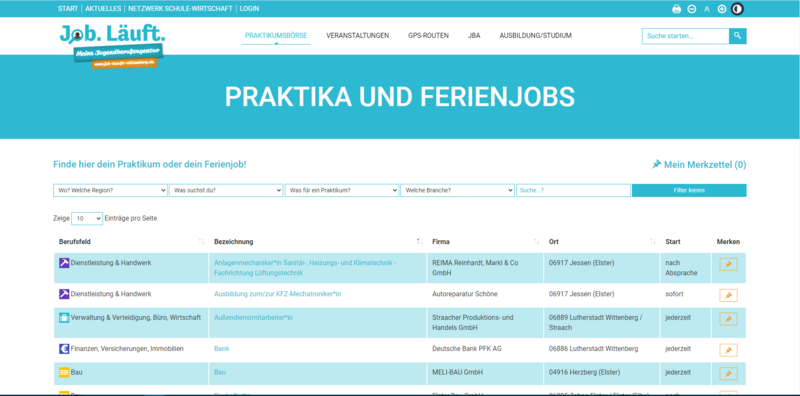Decrease font size with minus icon
This screenshot has height=396, width=800.
click(691, 9)
